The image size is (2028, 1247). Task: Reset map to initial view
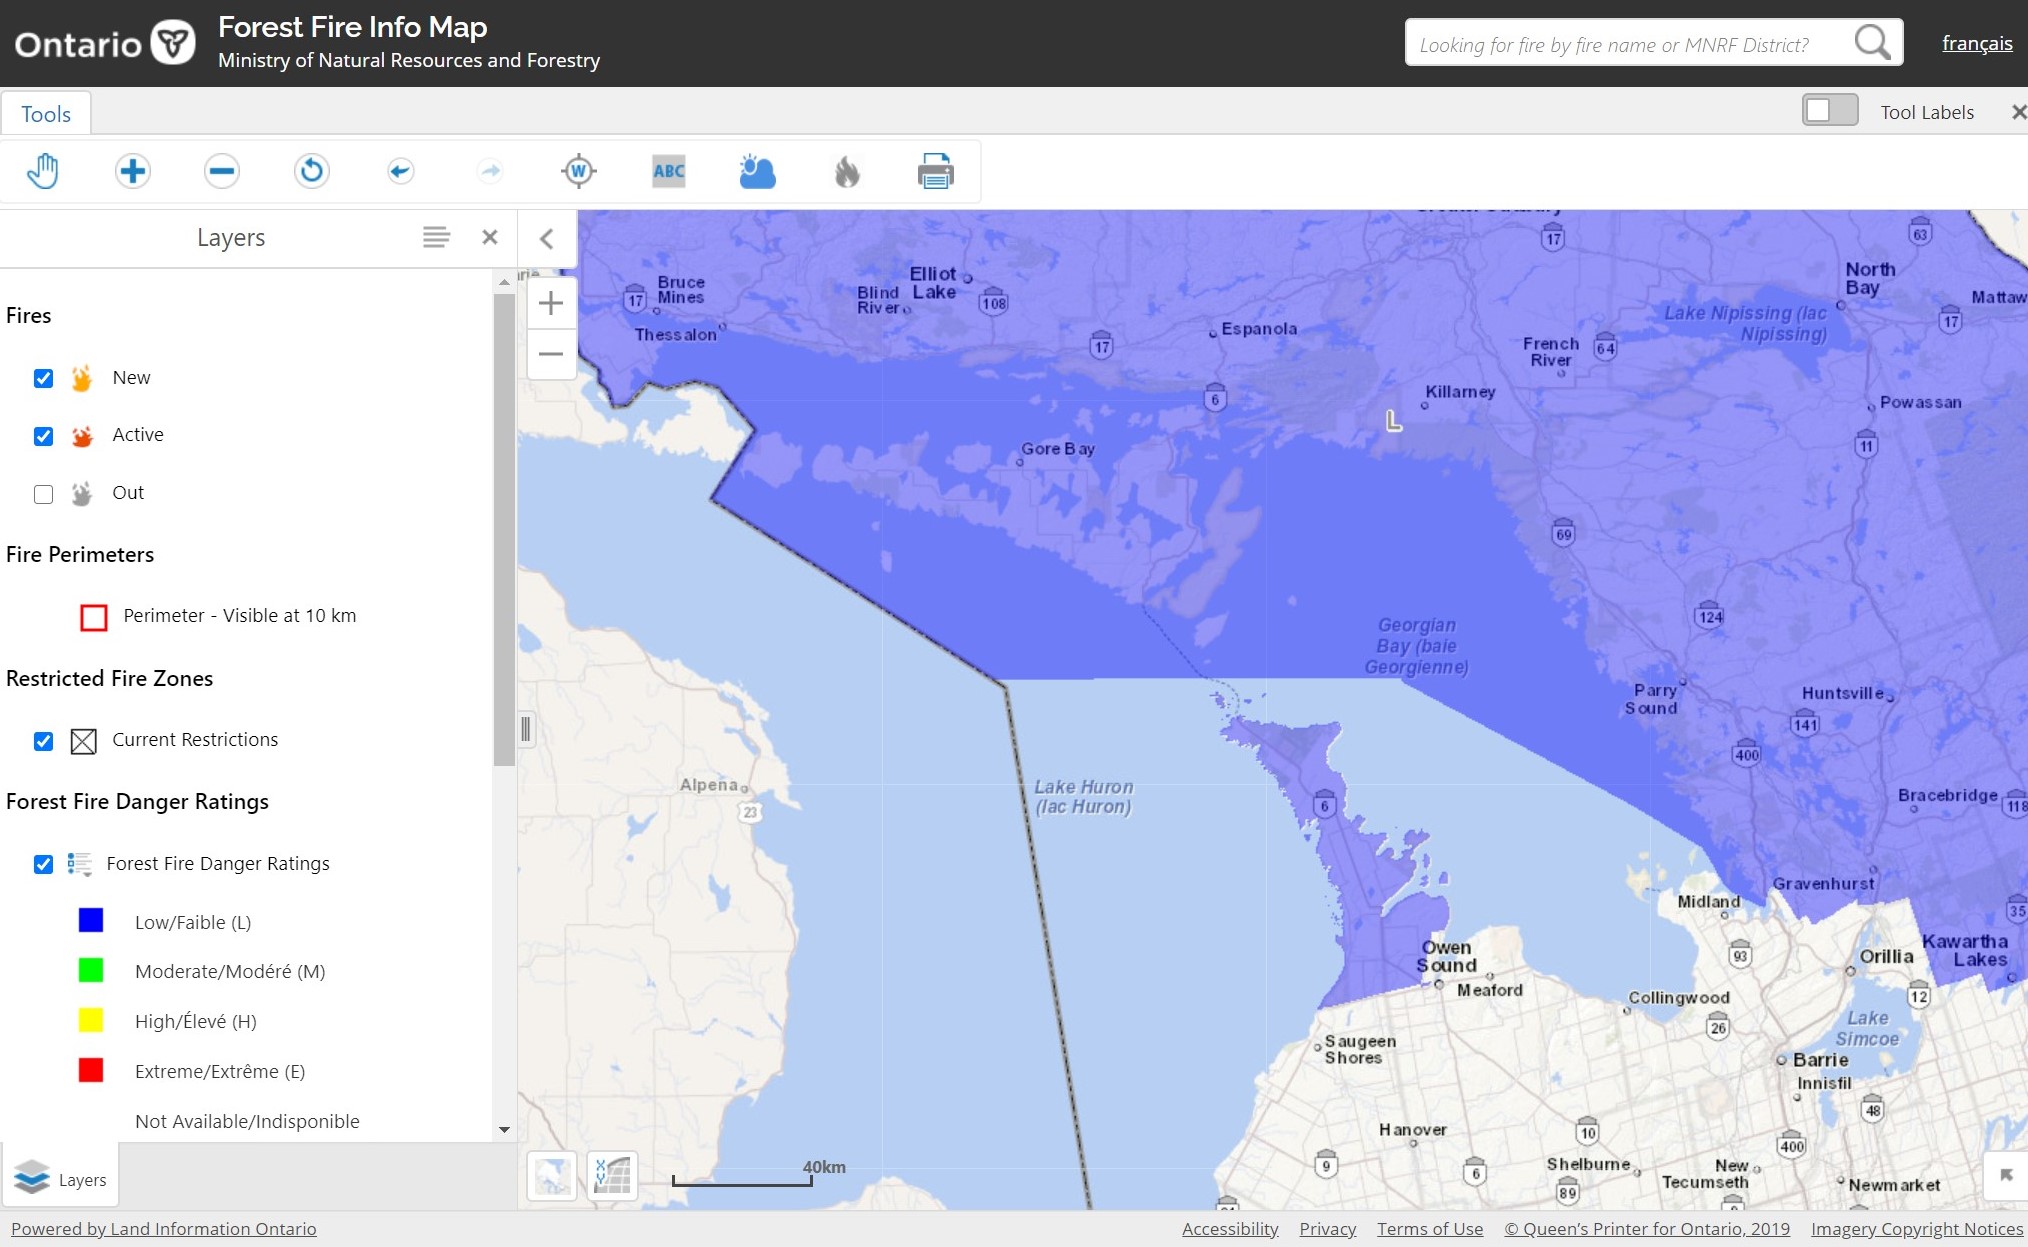pyautogui.click(x=311, y=171)
